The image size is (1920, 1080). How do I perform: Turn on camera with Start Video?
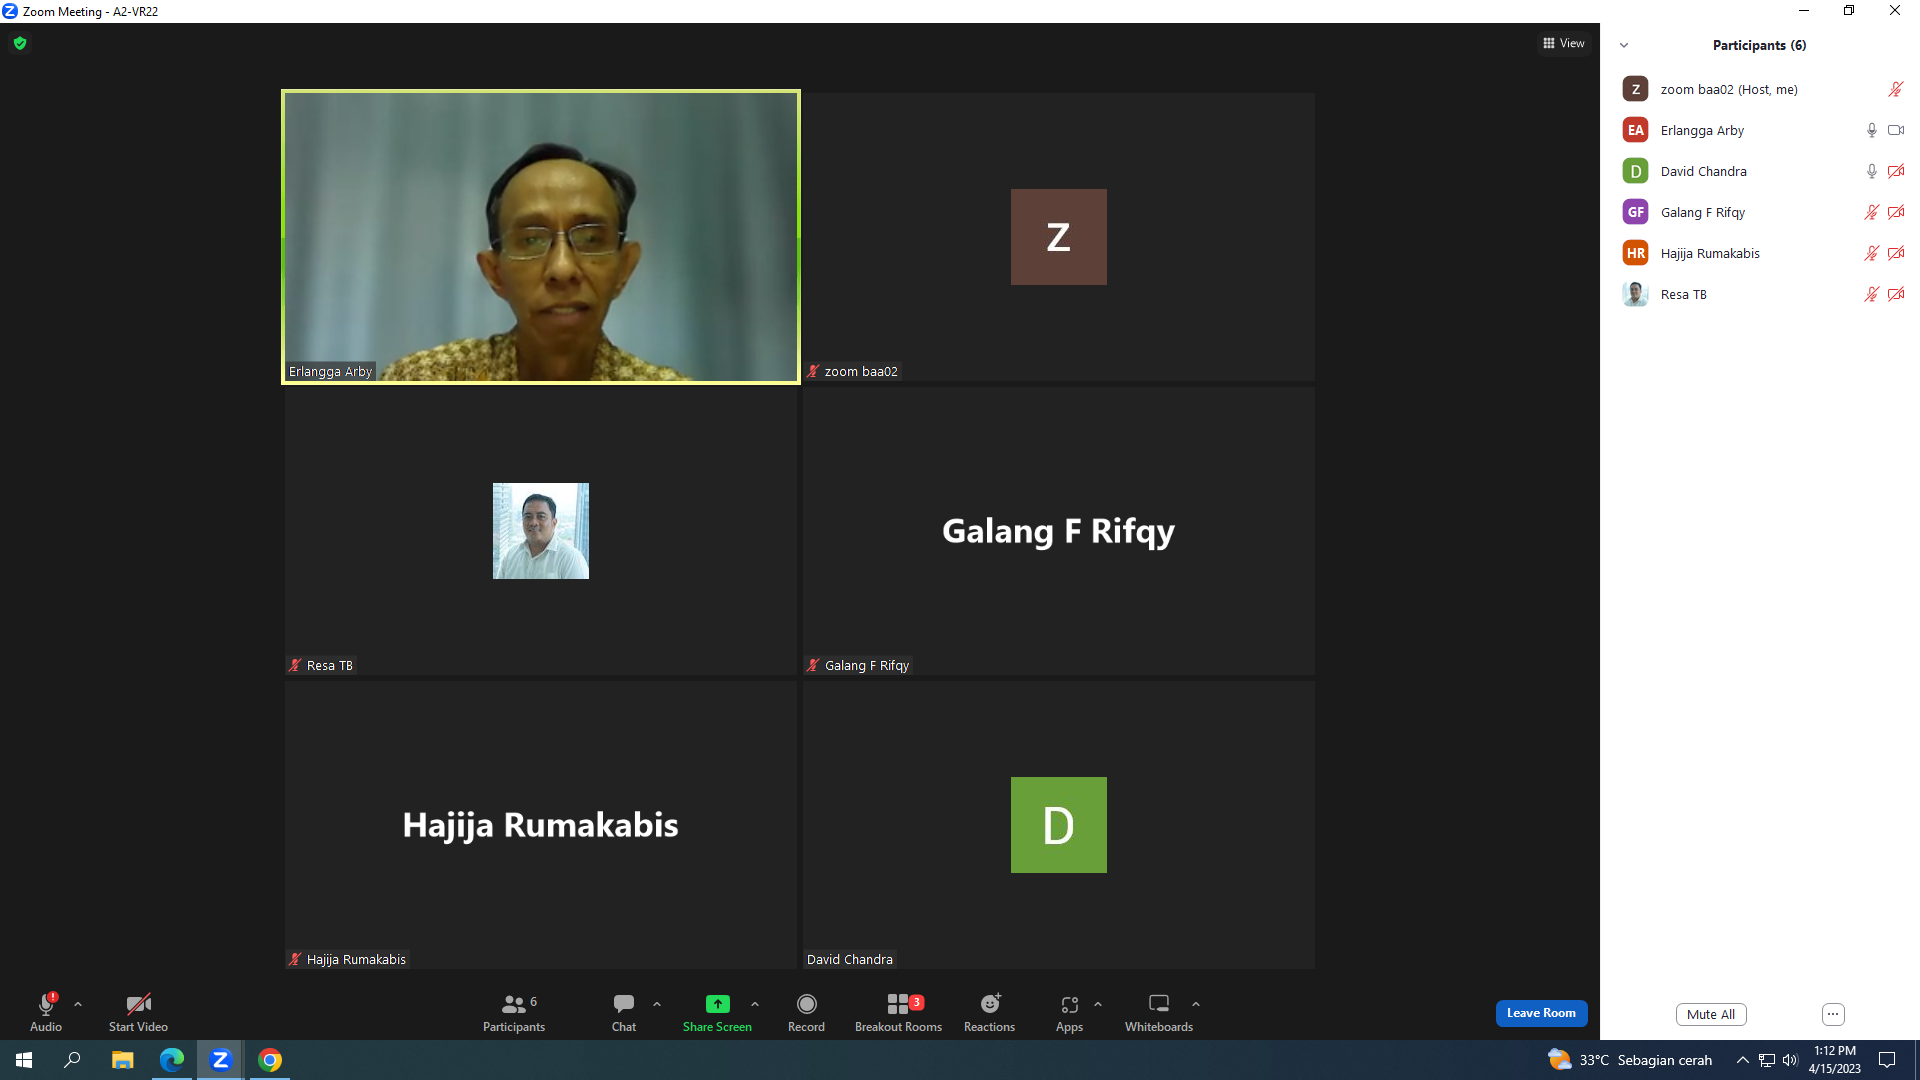(138, 1012)
